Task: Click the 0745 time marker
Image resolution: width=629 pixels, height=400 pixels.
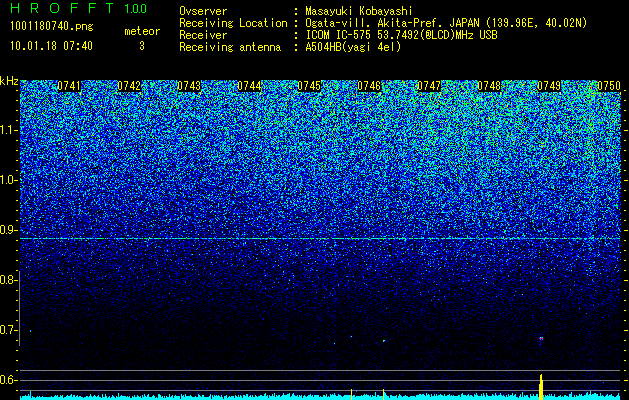Action: [x=309, y=86]
